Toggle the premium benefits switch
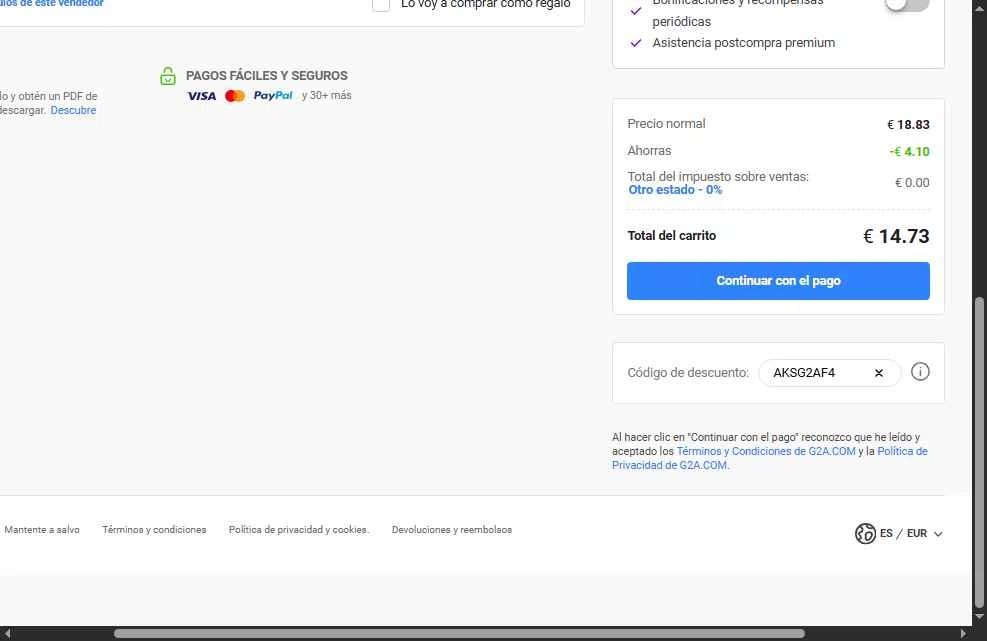Image resolution: width=987 pixels, height=641 pixels. click(x=907, y=4)
